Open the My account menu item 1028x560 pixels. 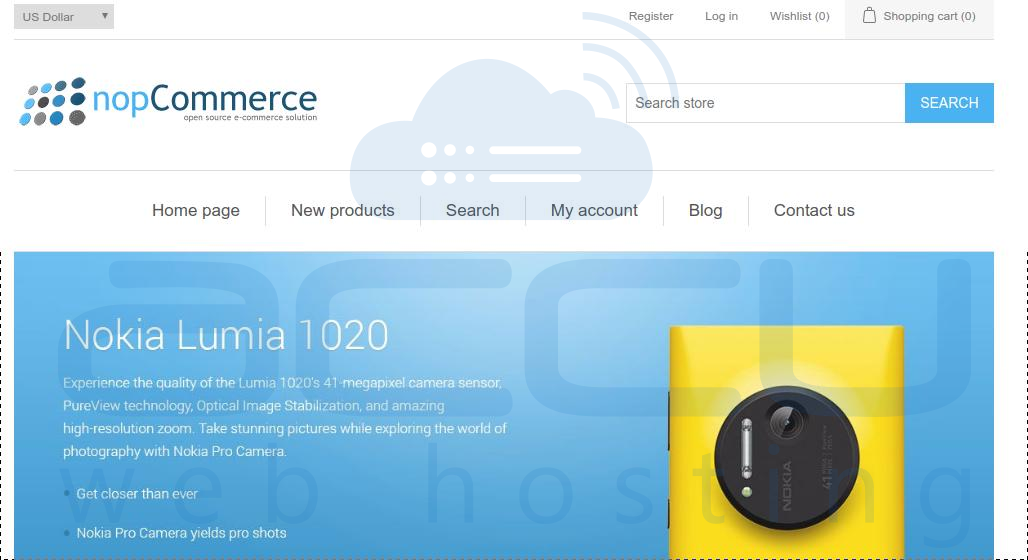coord(594,210)
